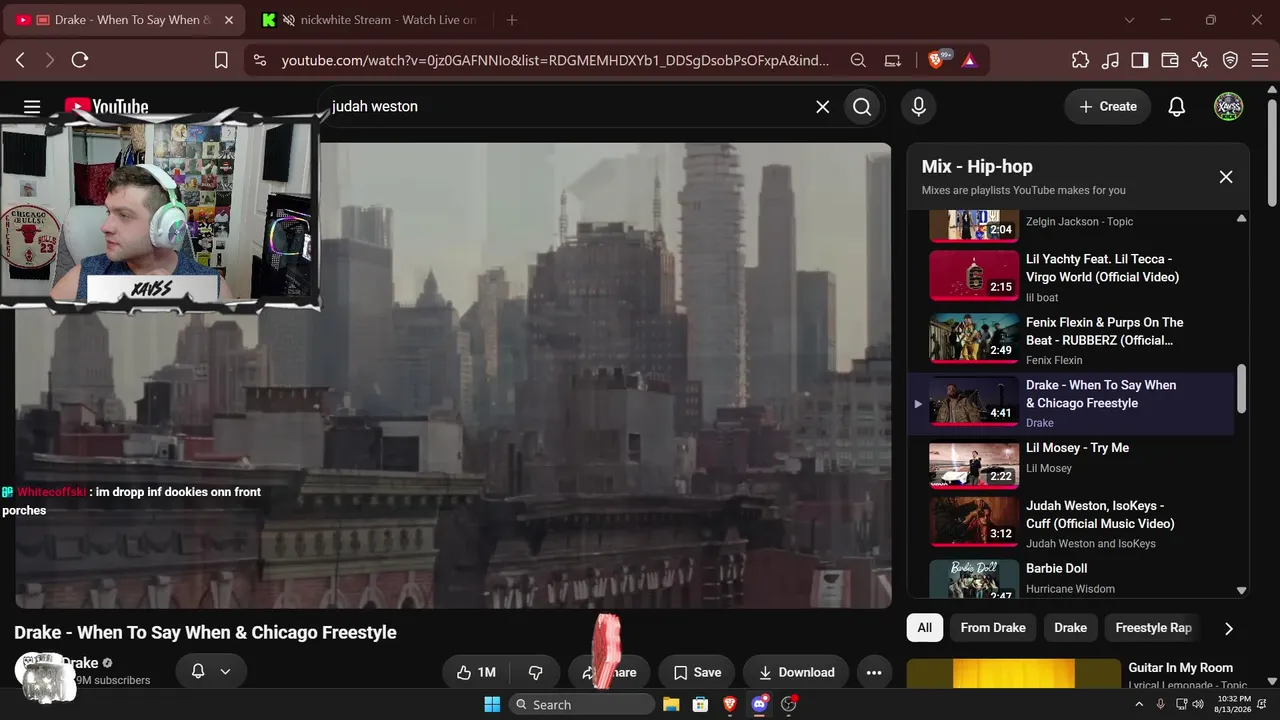Reload the page

80,60
